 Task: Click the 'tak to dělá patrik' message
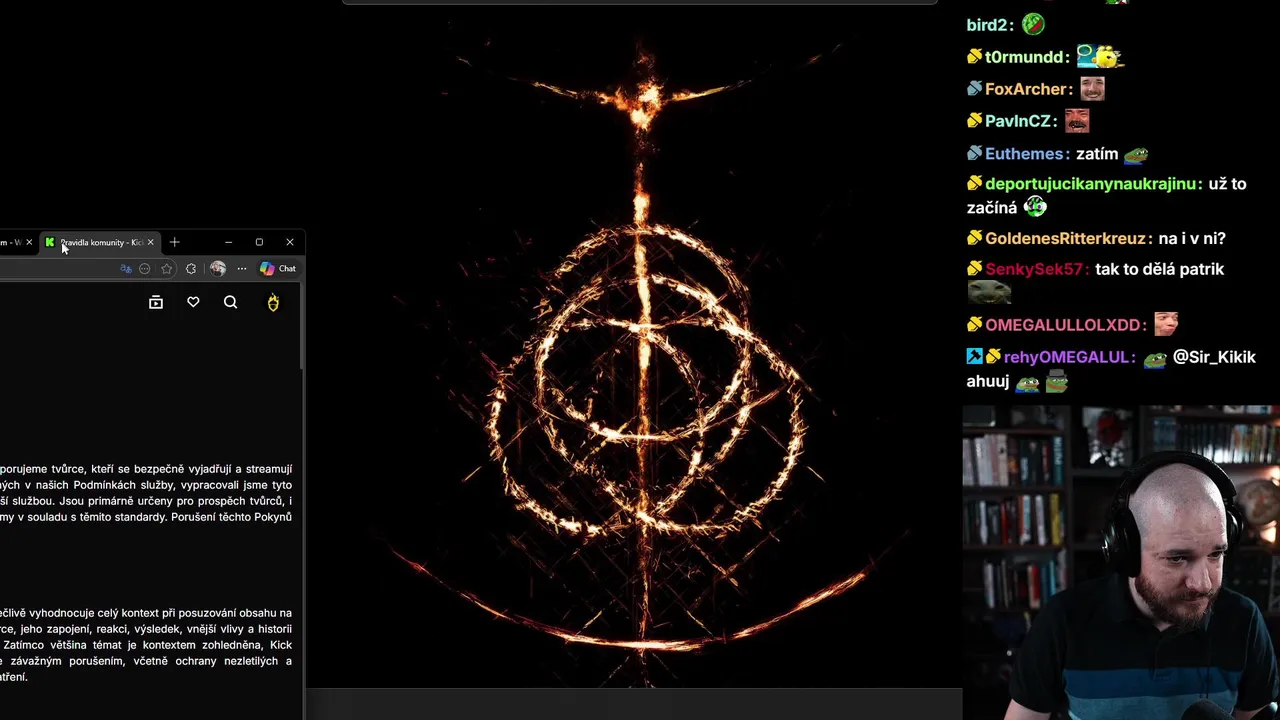(x=1159, y=269)
